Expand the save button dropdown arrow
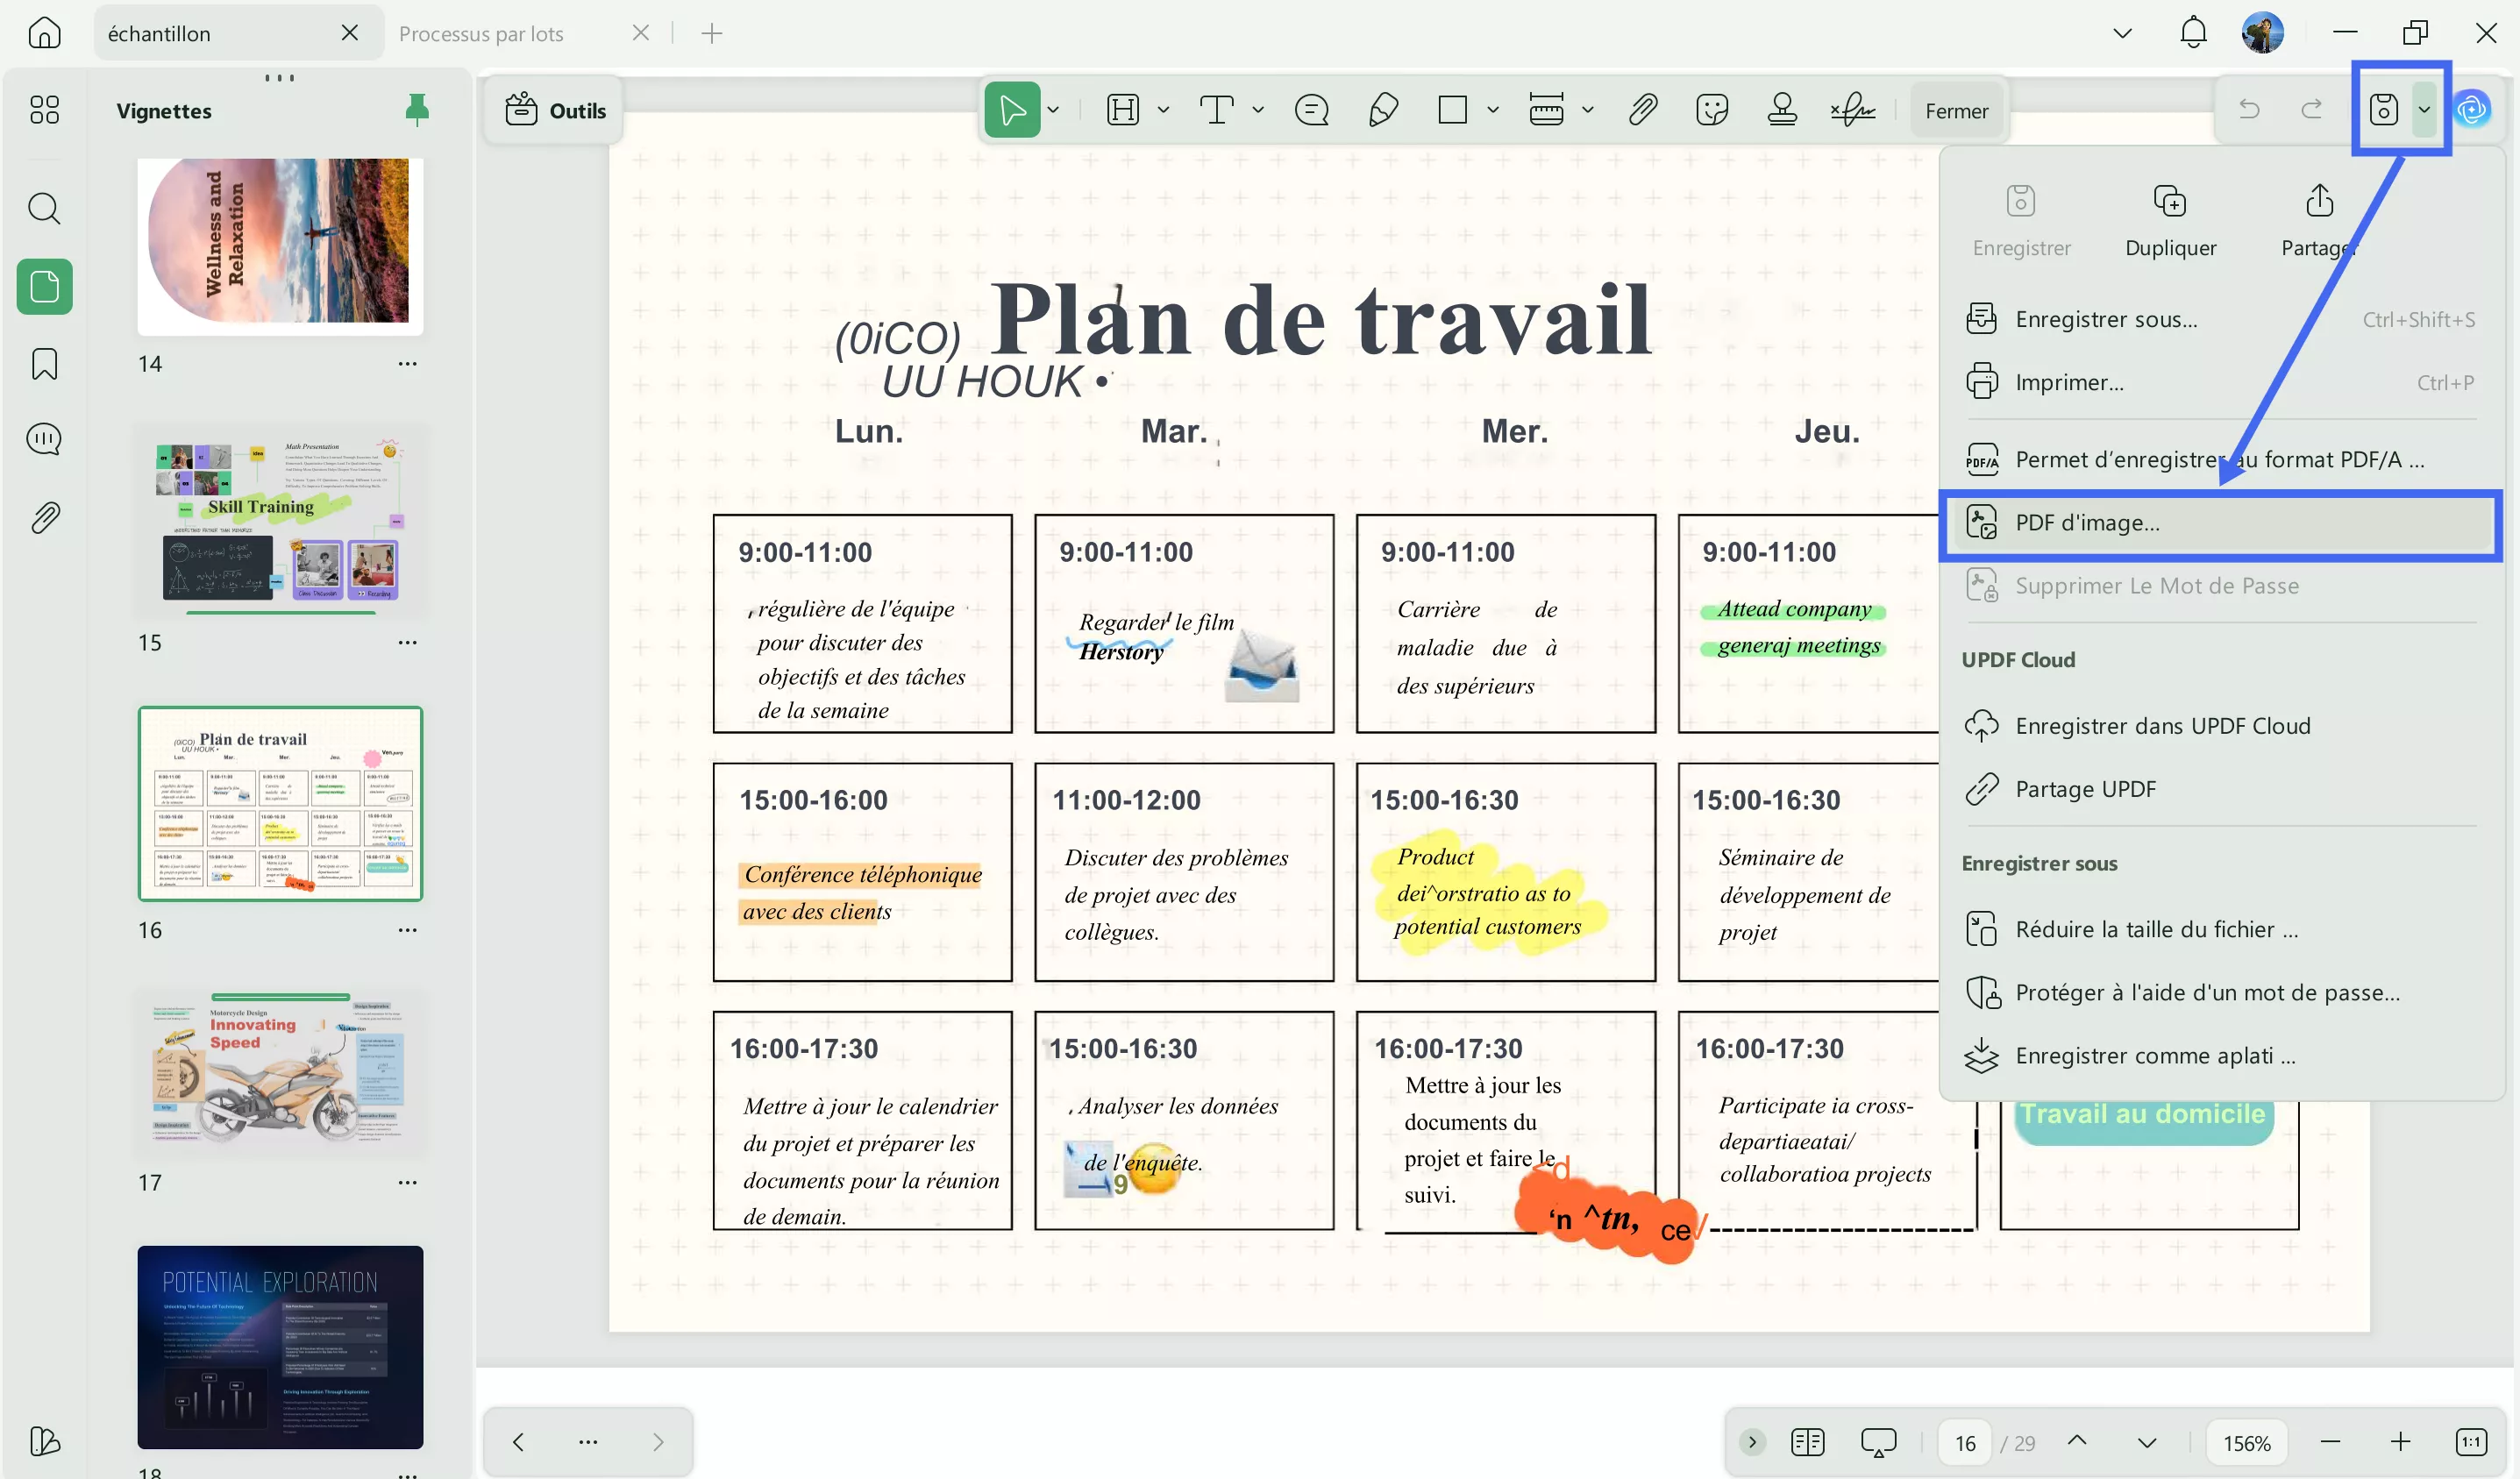The image size is (2520, 1479). pyautogui.click(x=2425, y=109)
